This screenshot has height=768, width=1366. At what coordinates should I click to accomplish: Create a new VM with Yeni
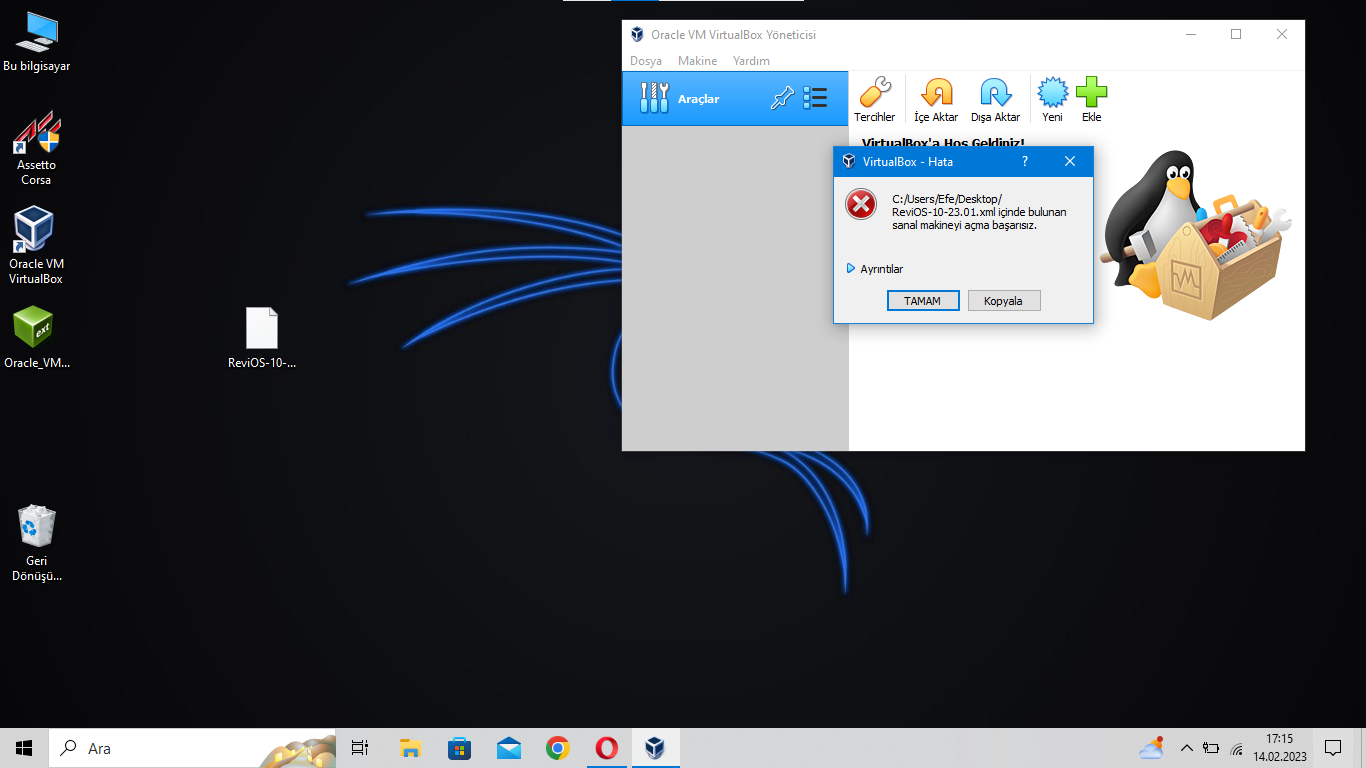coord(1052,99)
